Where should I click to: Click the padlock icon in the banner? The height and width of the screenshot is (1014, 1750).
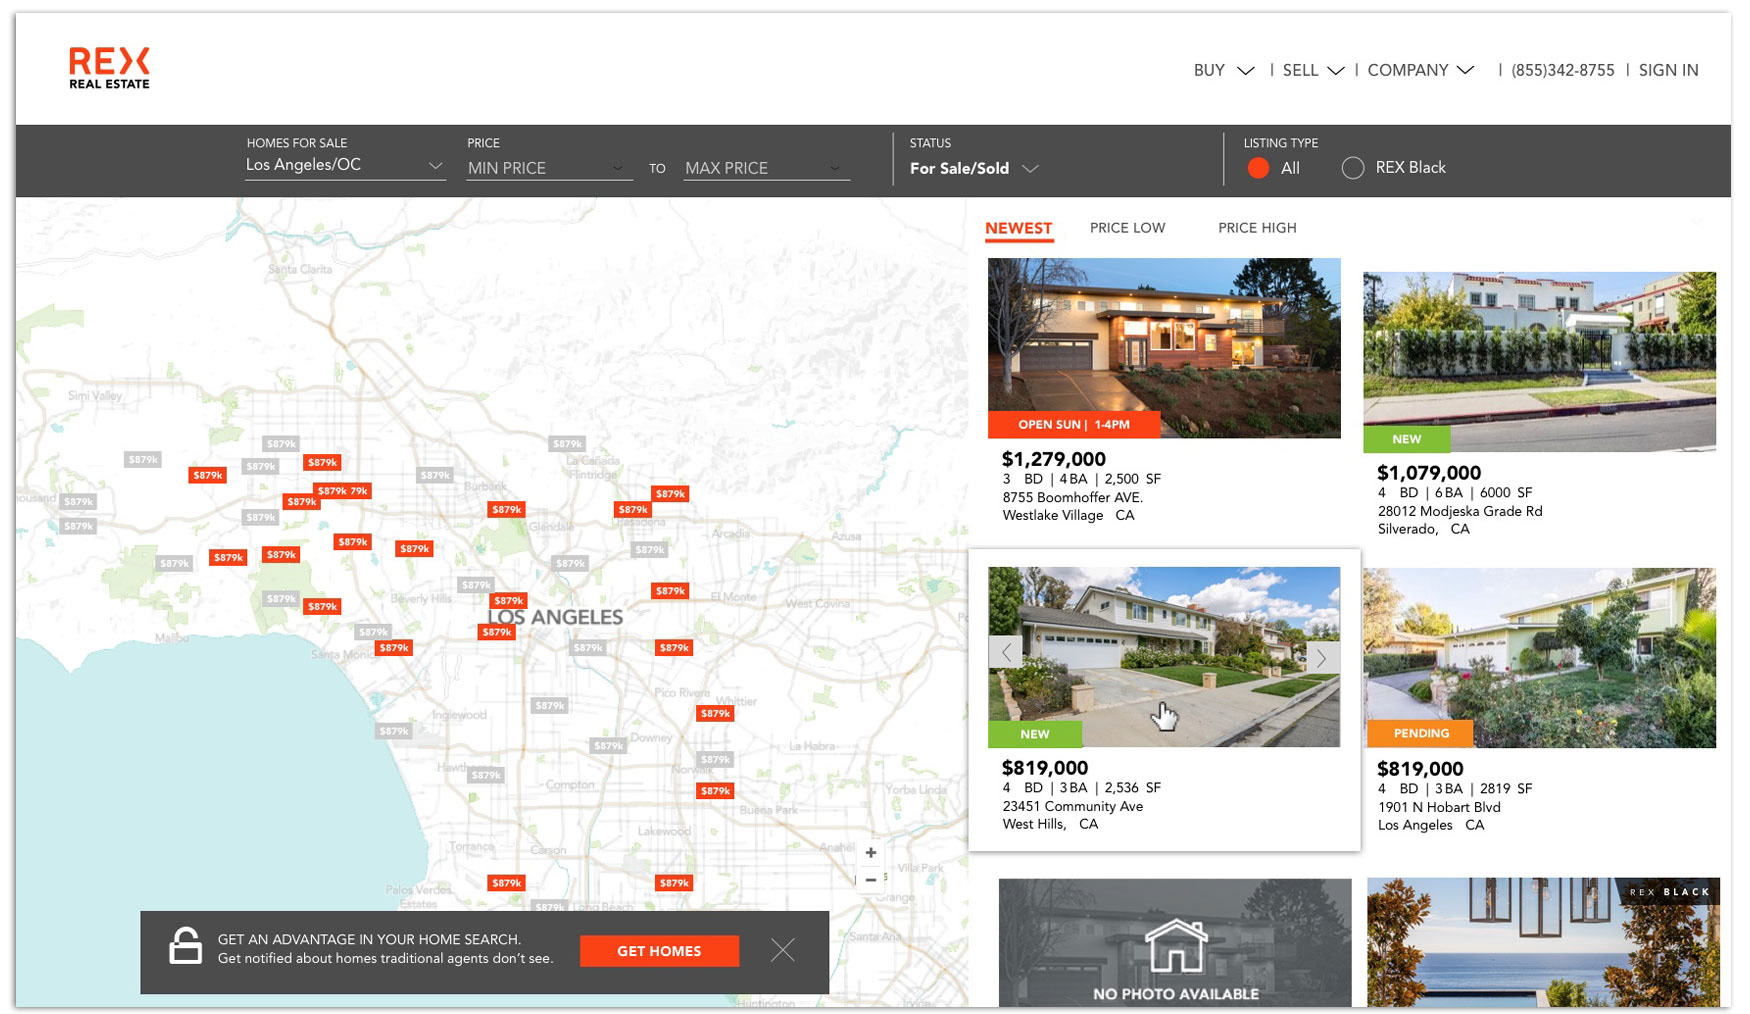tap(185, 945)
